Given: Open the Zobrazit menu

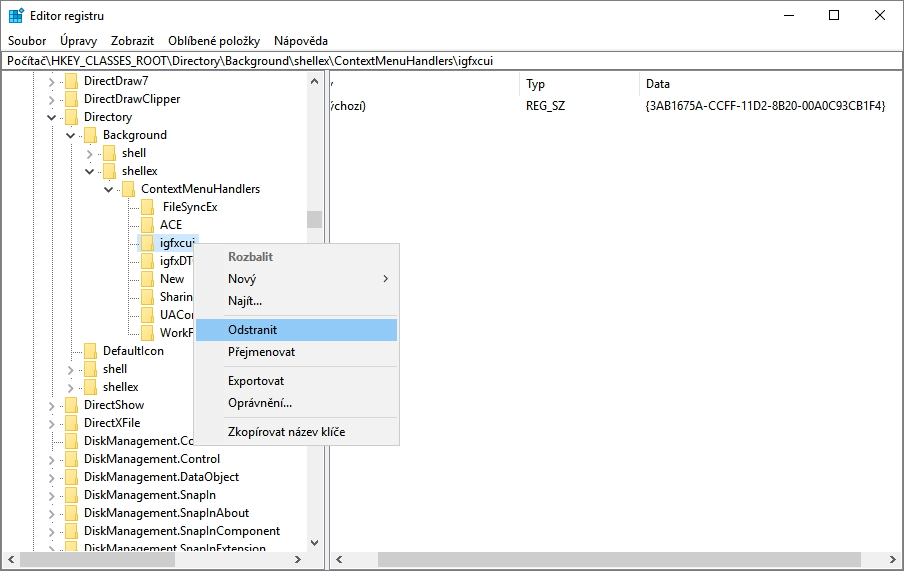Looking at the screenshot, I should (133, 41).
